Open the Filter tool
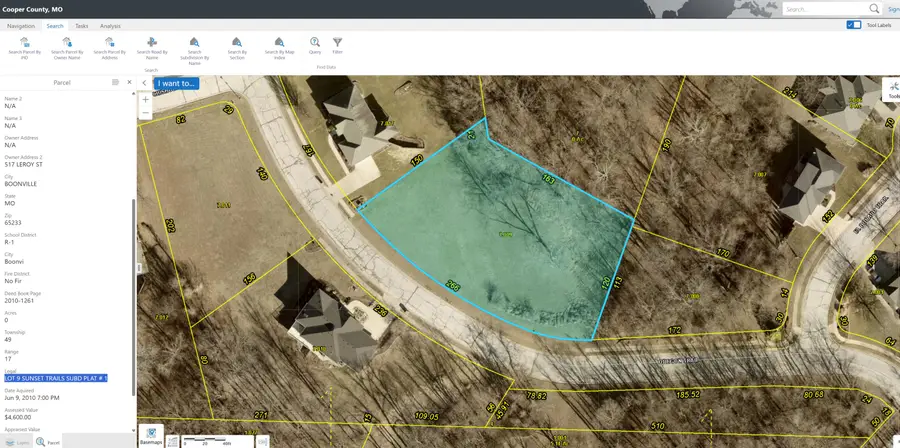 tap(338, 45)
